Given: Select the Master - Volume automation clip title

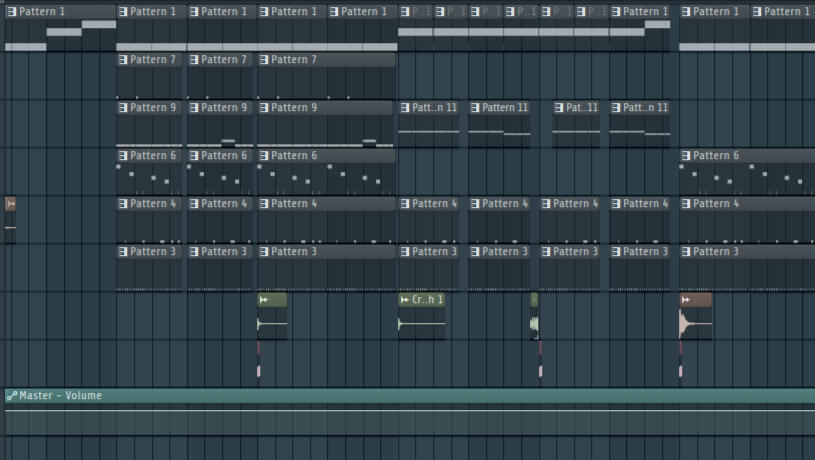Looking at the screenshot, I should pyautogui.click(x=60, y=396).
